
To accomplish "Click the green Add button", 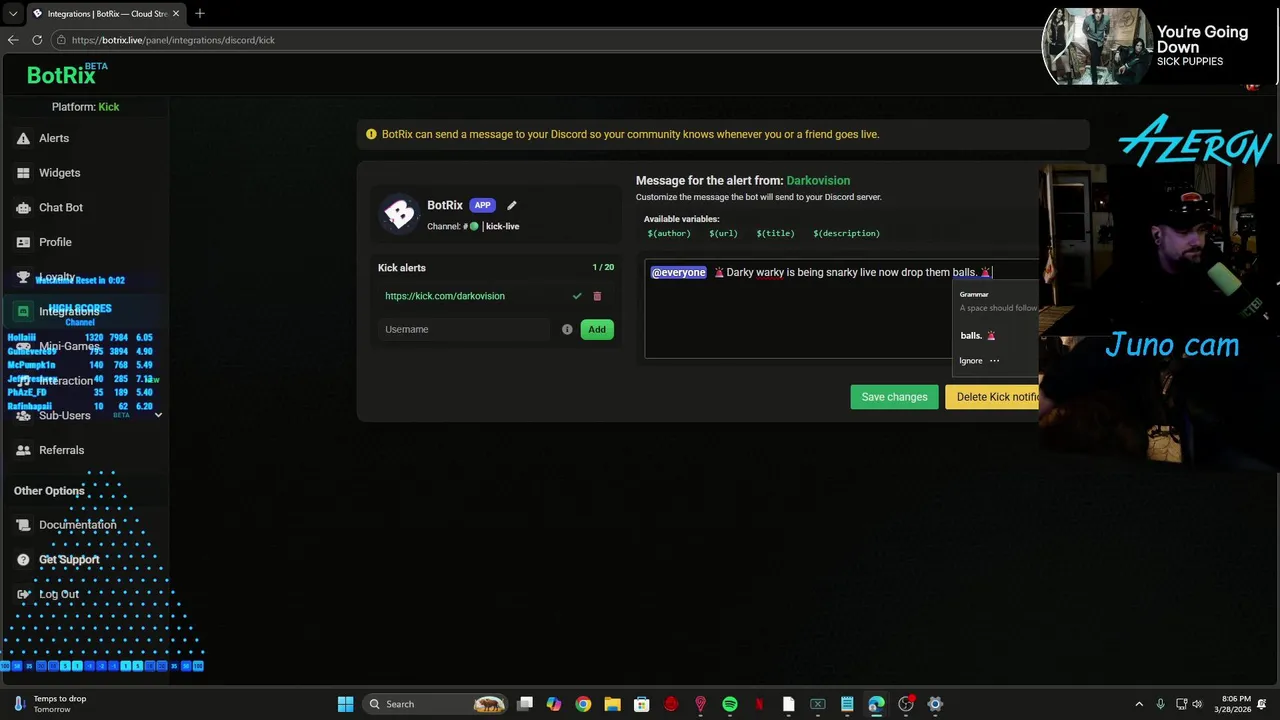I will pos(597,329).
